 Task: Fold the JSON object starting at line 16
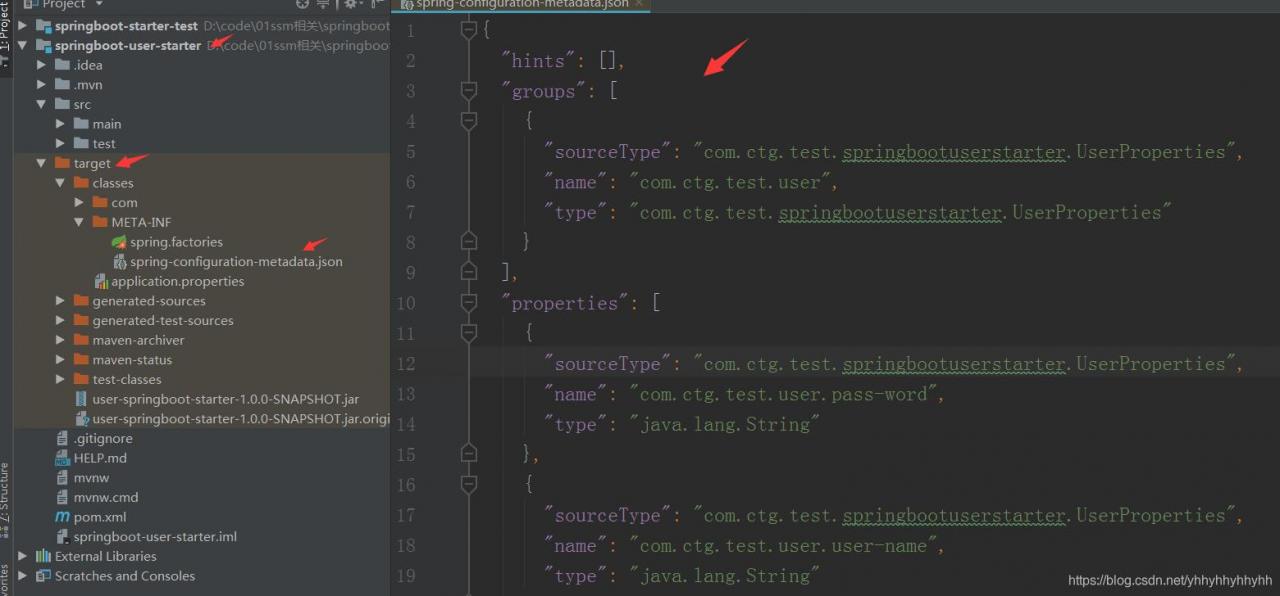tap(468, 485)
